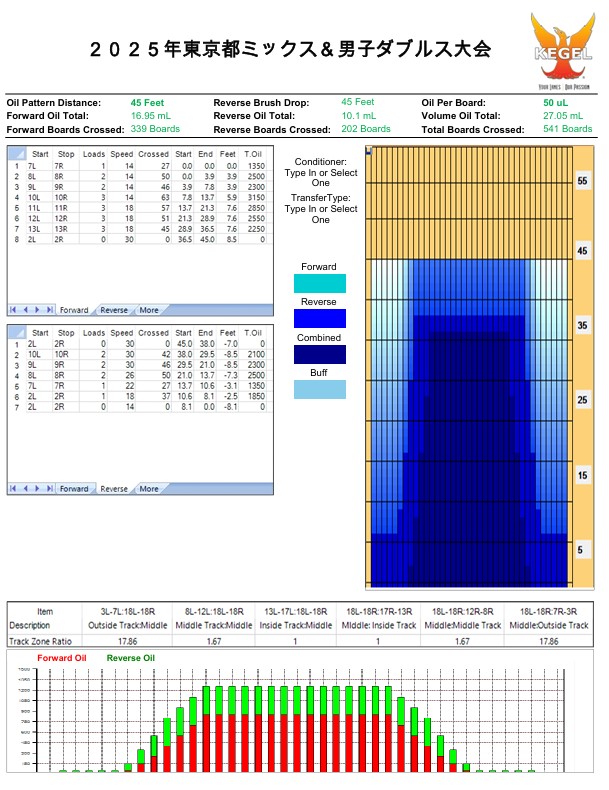Image resolution: width=609 pixels, height=790 pixels.
Task: Go to next sheet arrow in reverse table
Action: (37, 488)
